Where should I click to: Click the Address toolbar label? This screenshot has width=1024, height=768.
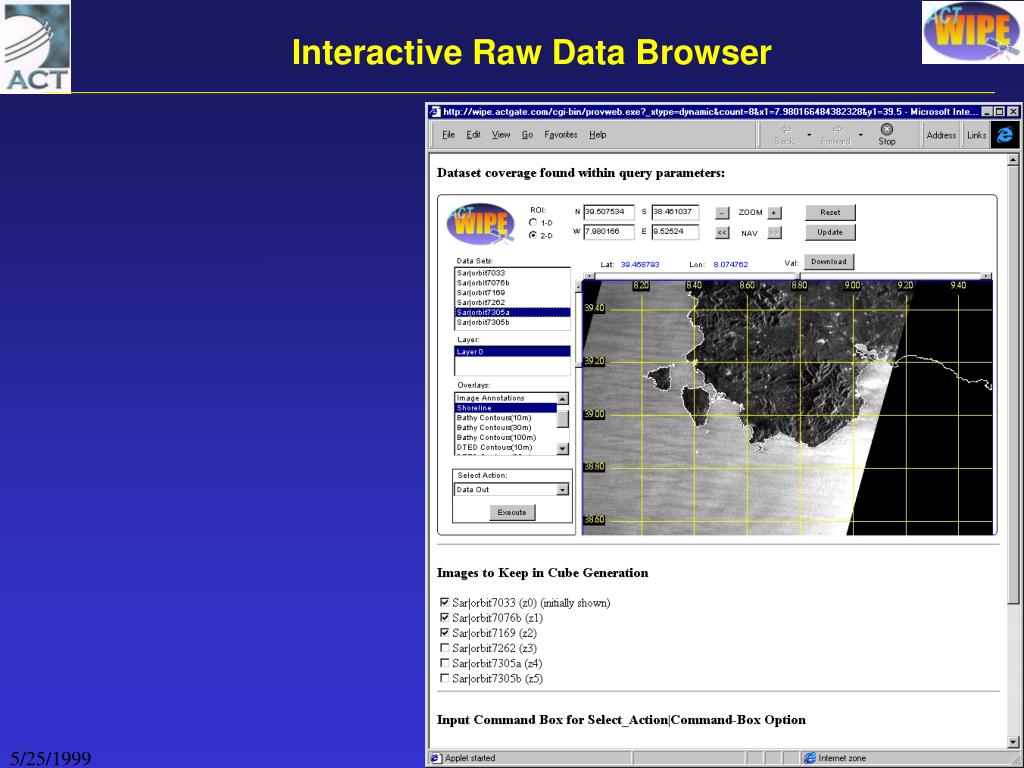pyautogui.click(x=941, y=135)
